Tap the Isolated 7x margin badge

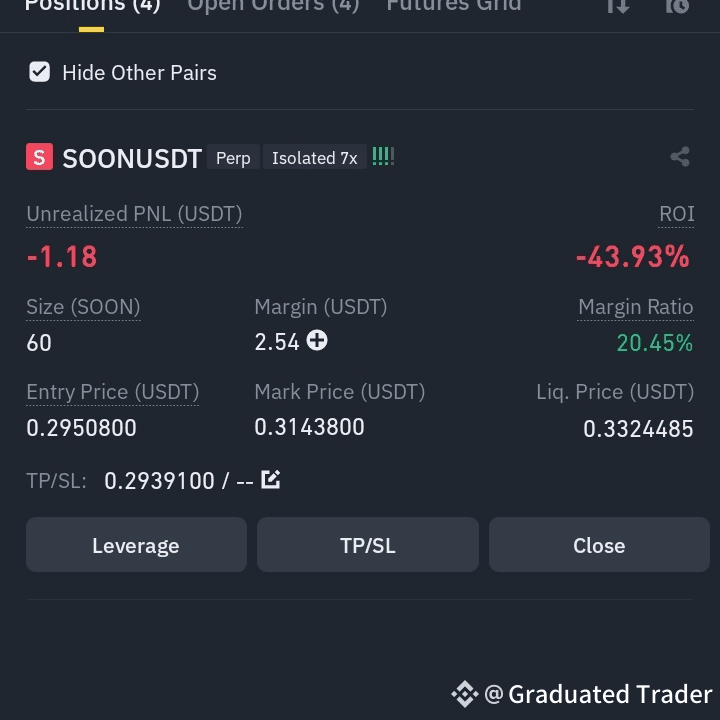(x=315, y=158)
